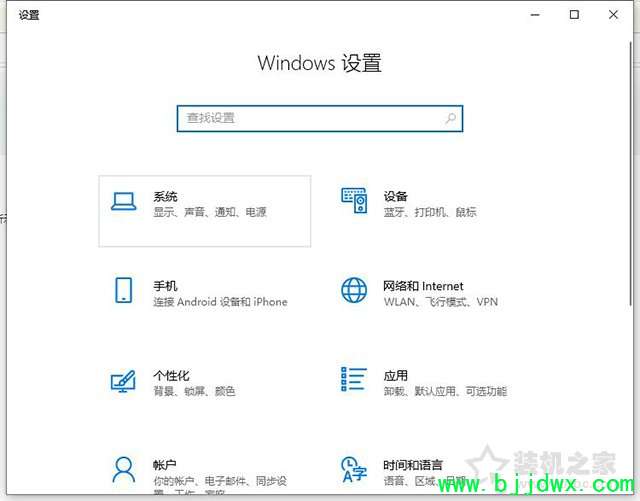
Task: Open 系统 settings category
Action: tap(204, 211)
